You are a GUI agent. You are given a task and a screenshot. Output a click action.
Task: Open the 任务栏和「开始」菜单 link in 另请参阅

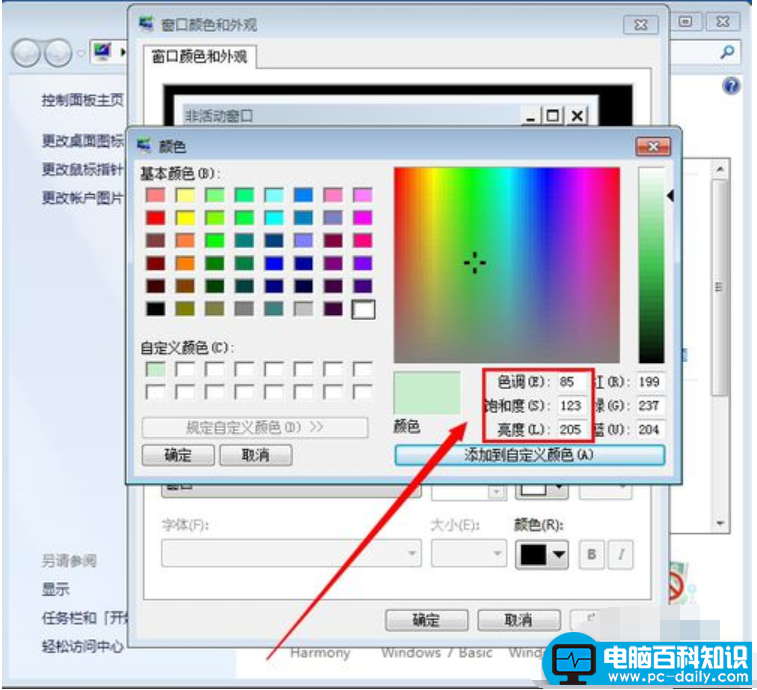click(84, 618)
